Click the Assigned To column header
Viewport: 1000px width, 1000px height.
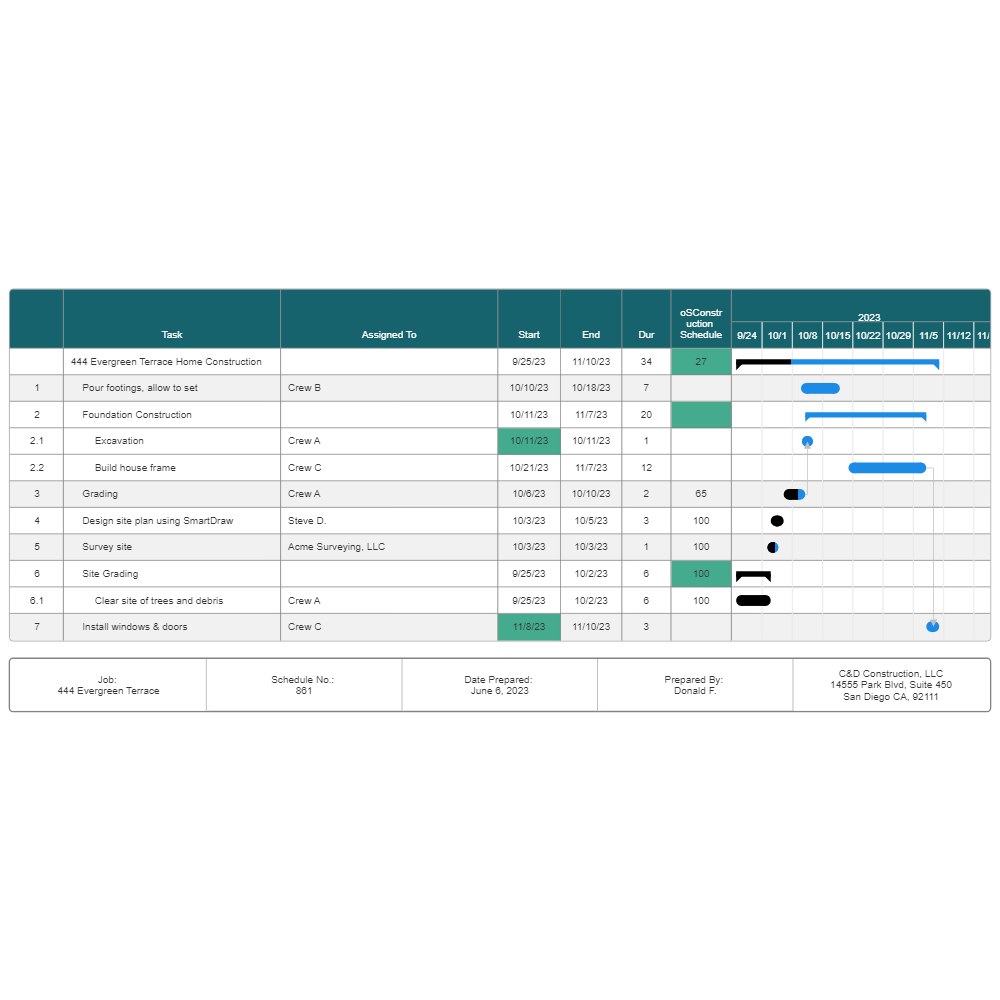tap(388, 319)
